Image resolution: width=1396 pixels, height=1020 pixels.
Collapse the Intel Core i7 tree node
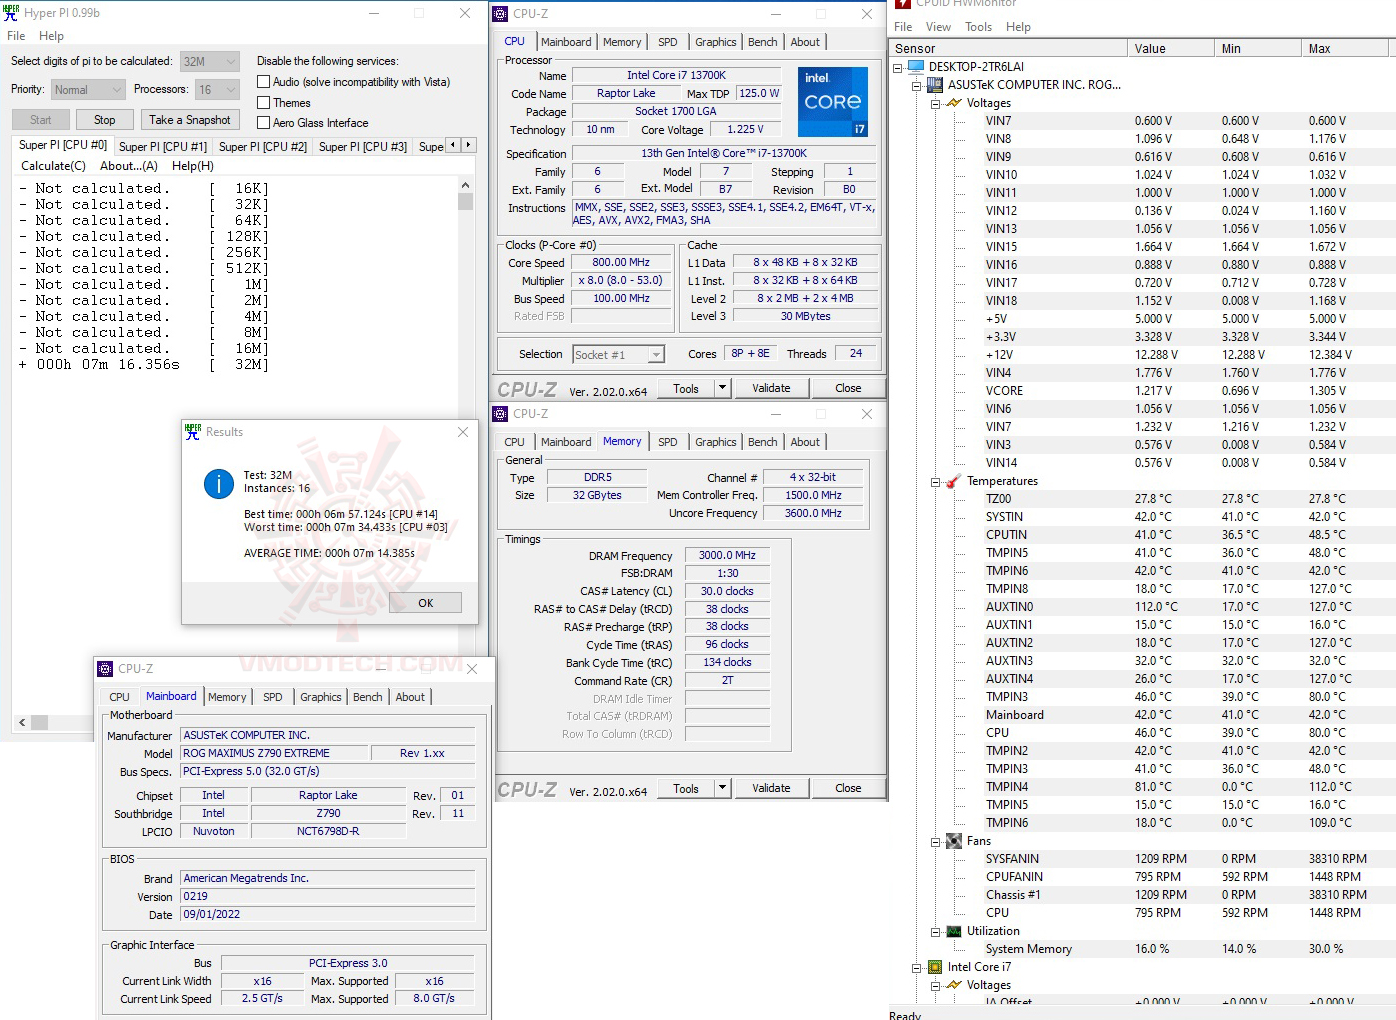click(x=916, y=968)
